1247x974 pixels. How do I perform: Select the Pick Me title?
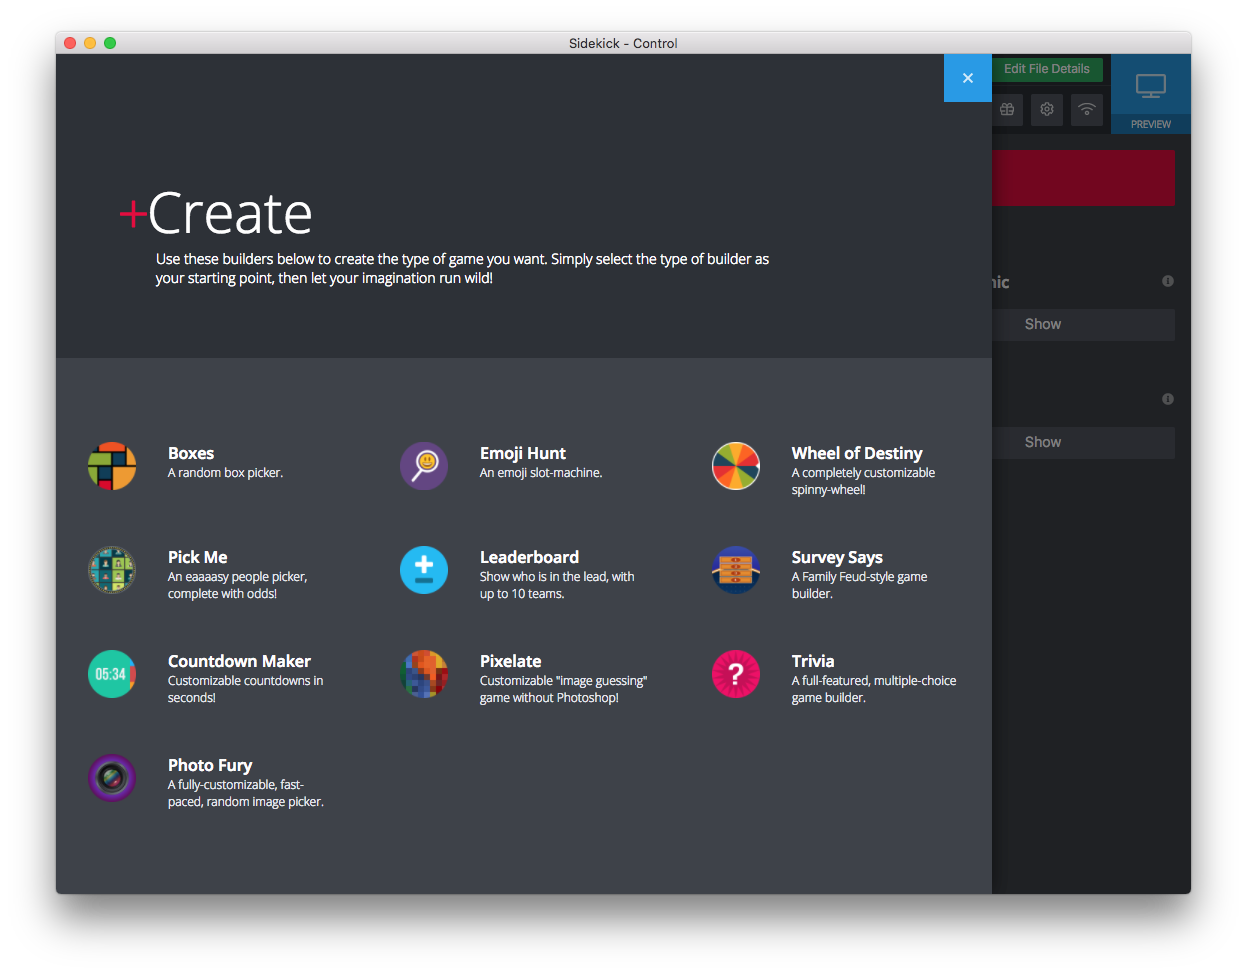[198, 557]
